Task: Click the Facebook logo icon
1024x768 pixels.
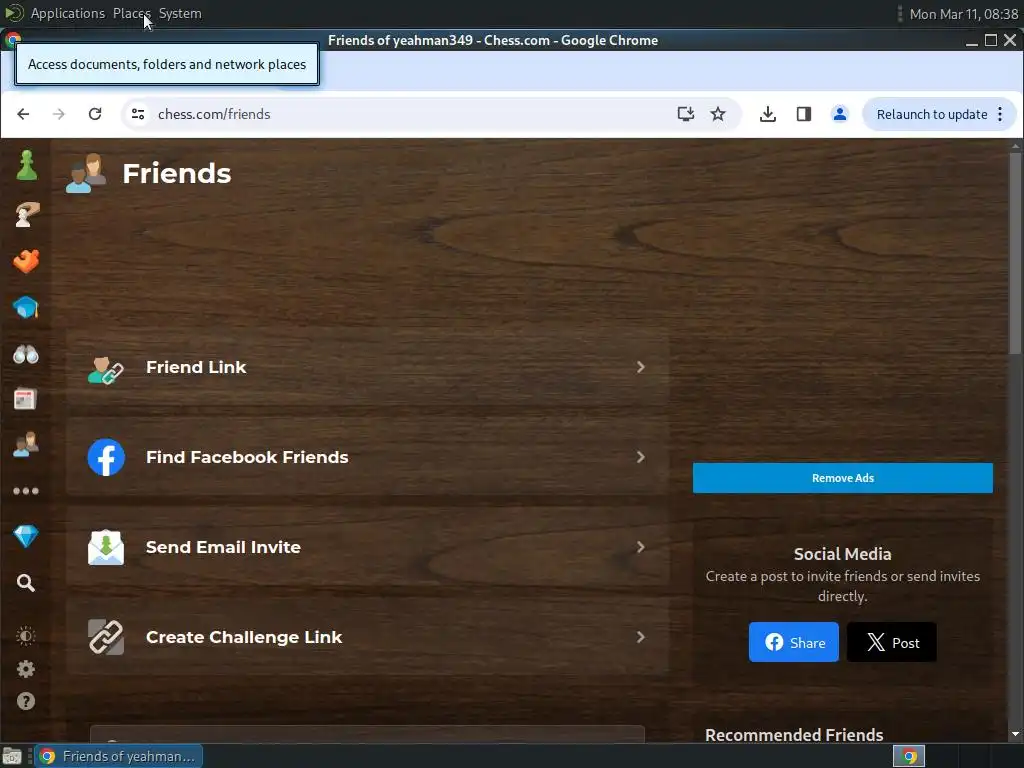Action: pos(106,457)
